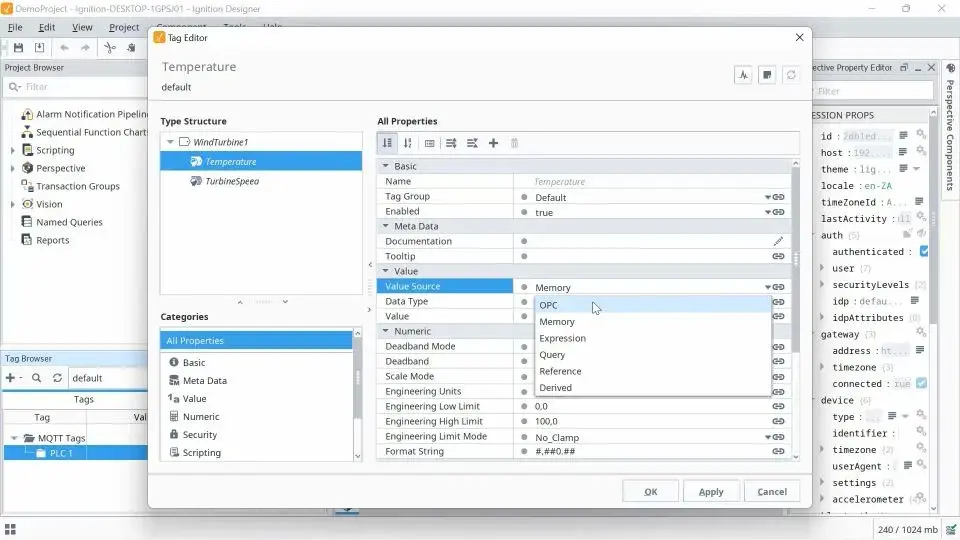Select the TurbineSpeed tag in Type Structure
960x540 pixels.
(231, 181)
